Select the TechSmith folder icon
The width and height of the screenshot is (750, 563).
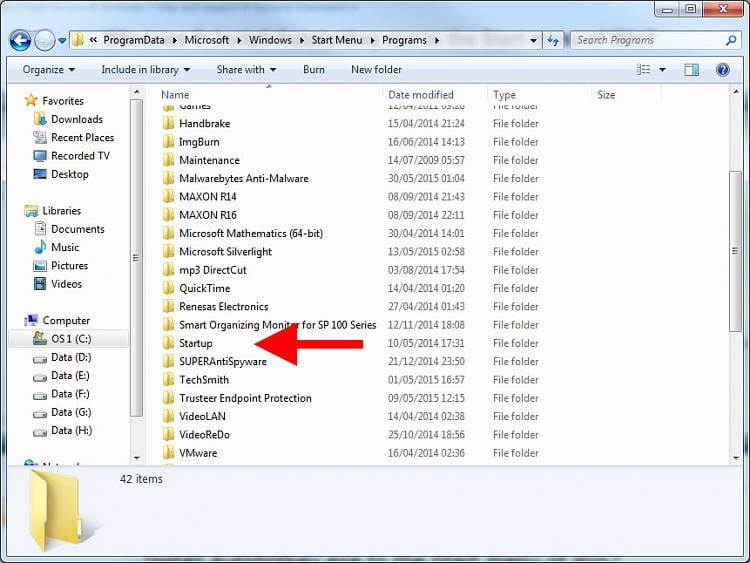pos(168,380)
